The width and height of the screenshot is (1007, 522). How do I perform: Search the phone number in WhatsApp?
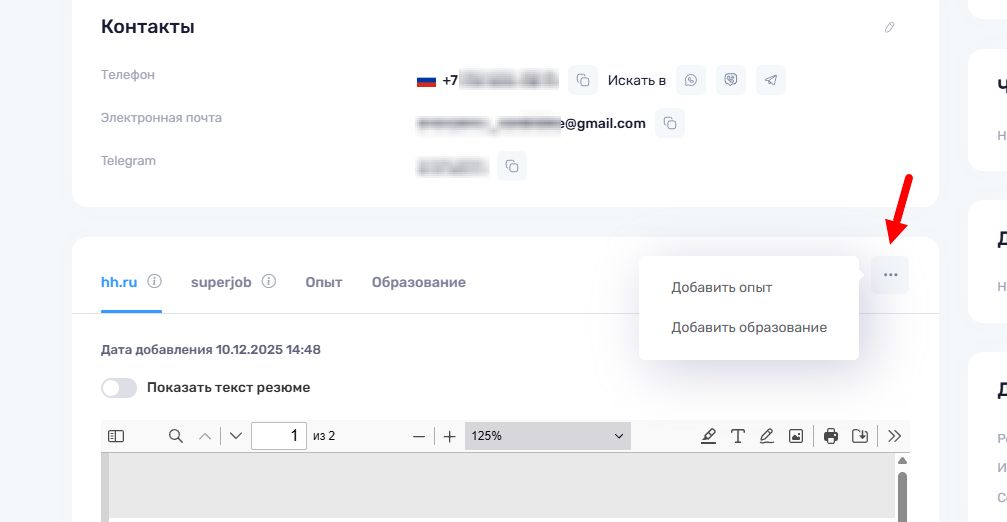pyautogui.click(x=691, y=80)
